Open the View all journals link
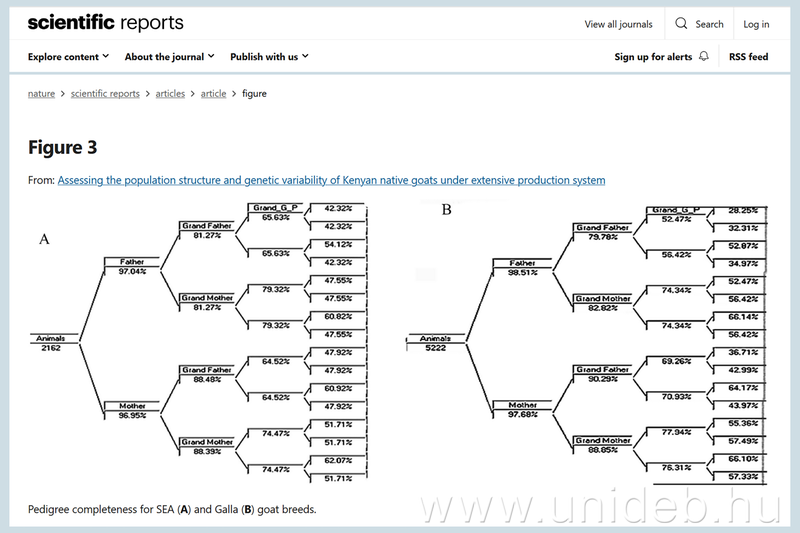Image resolution: width=800 pixels, height=533 pixels. [x=618, y=24]
